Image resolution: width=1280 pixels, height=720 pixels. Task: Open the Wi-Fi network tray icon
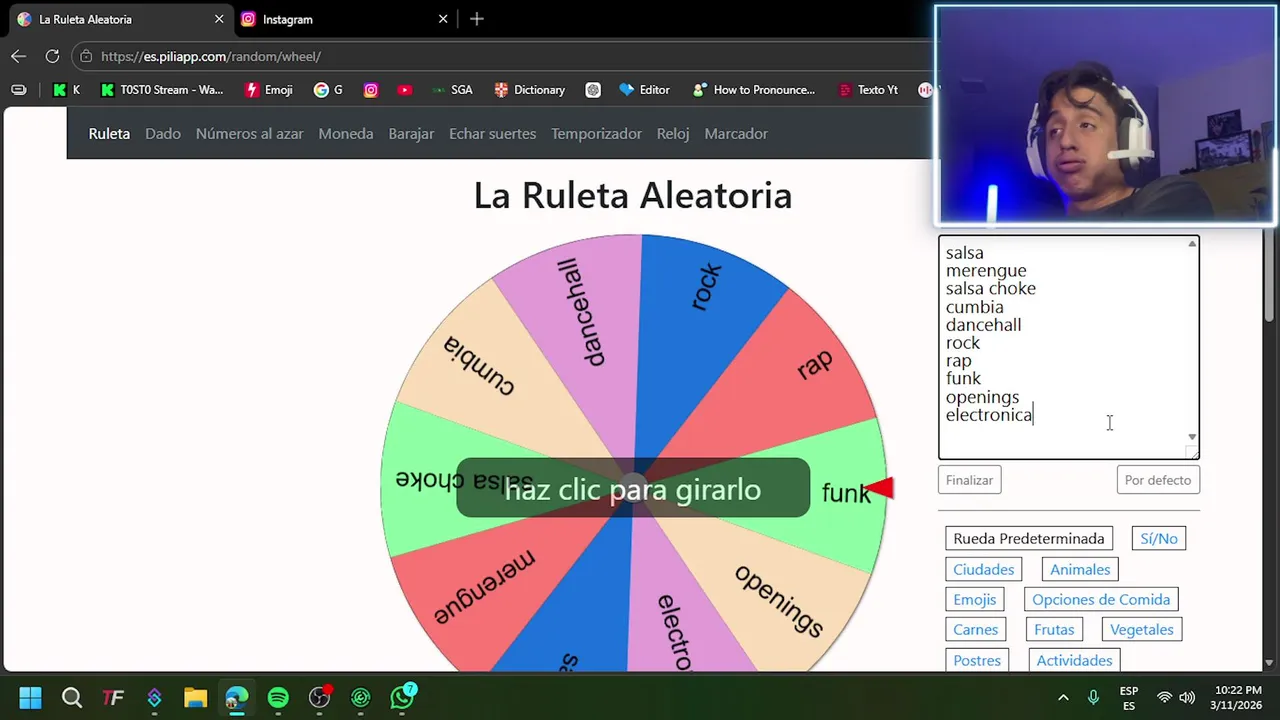coord(1164,697)
